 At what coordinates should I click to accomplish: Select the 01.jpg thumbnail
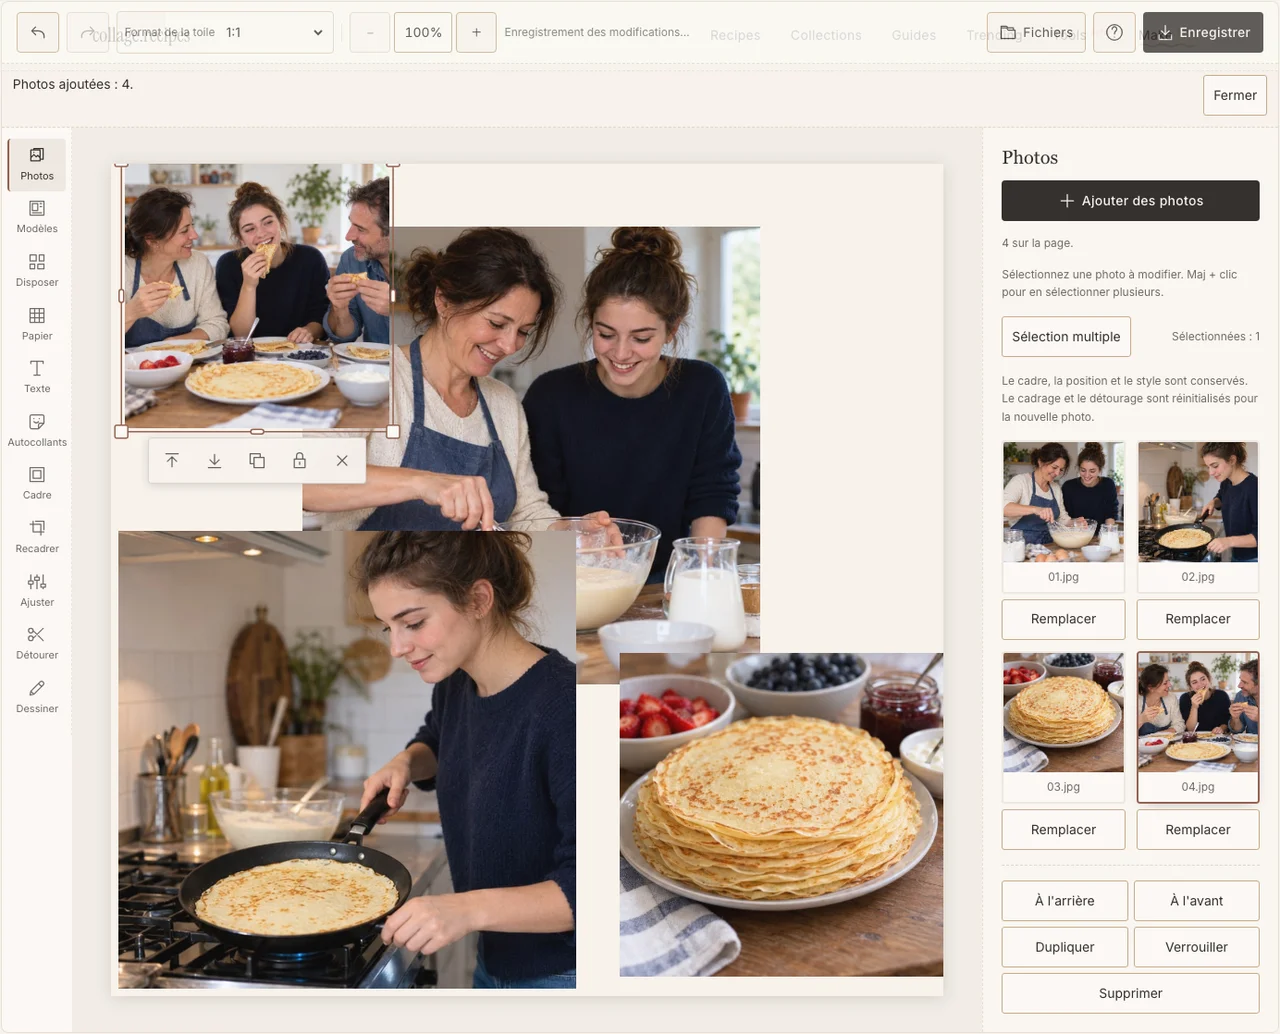pos(1063,516)
